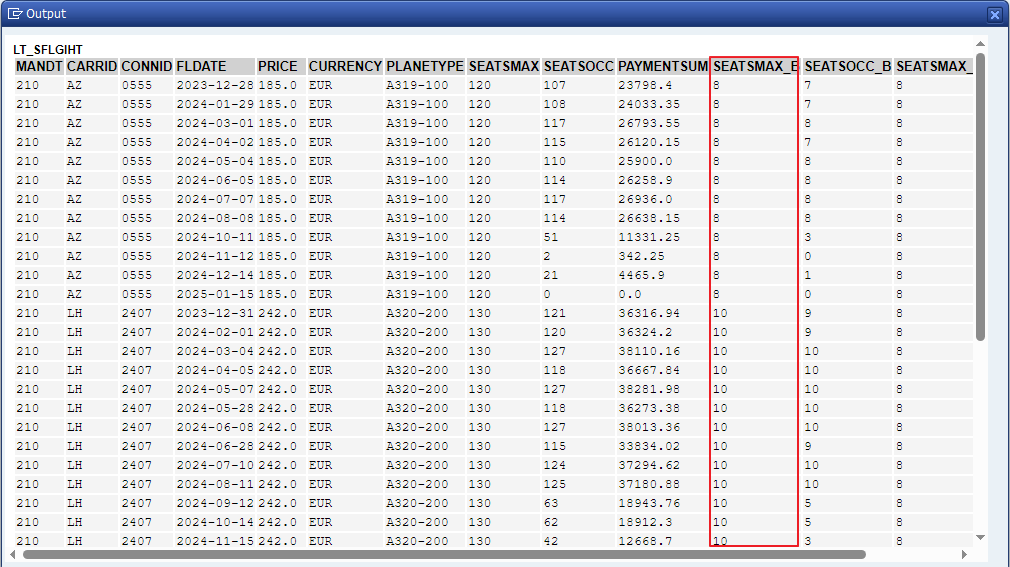Click the flight date 2024-06-05

[215, 180]
